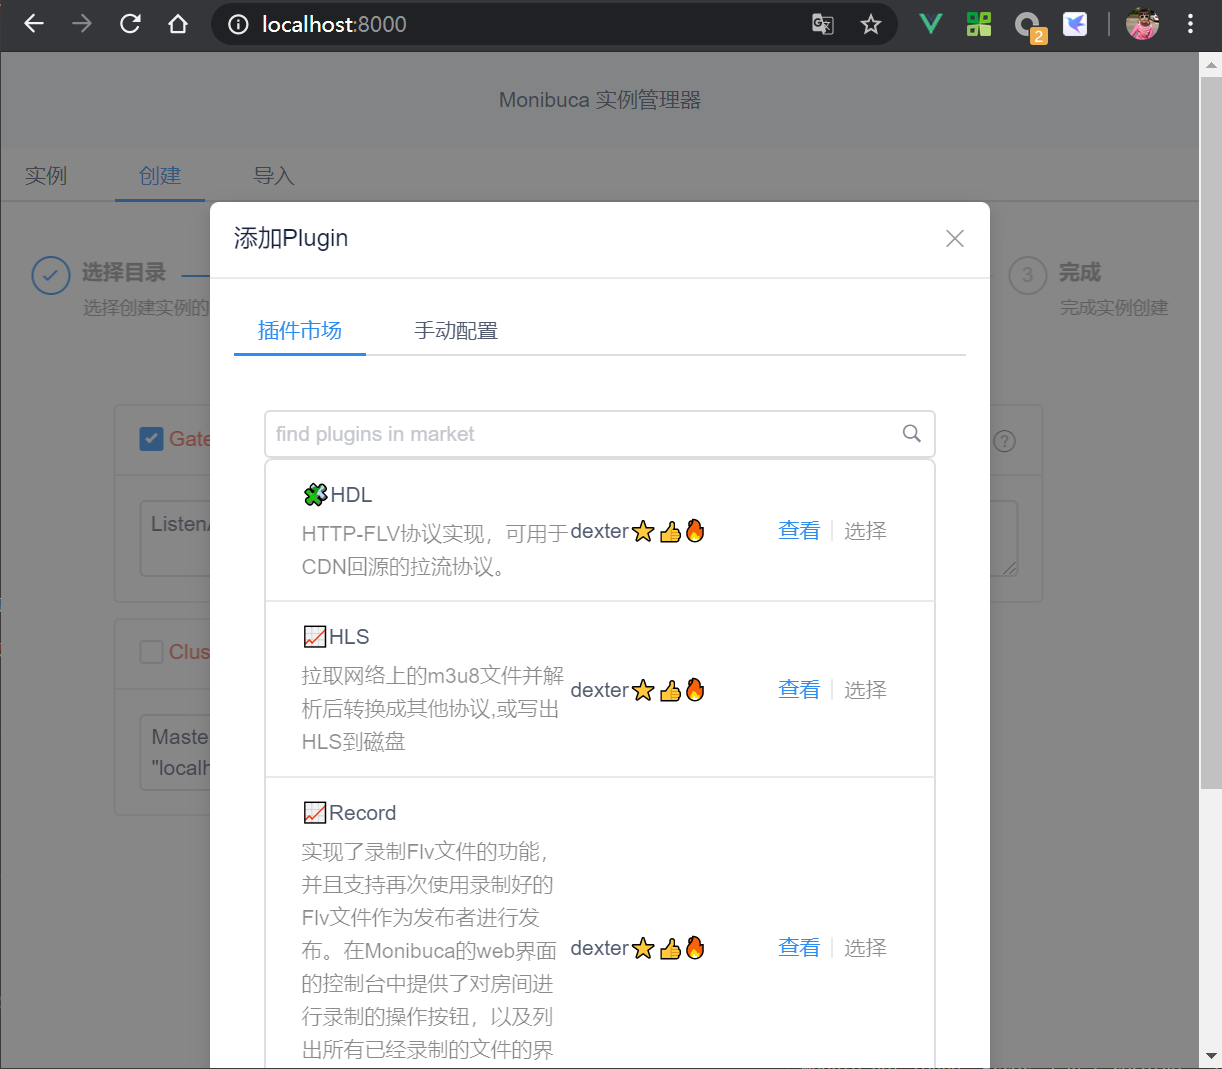Switch to the 实例 tab
This screenshot has height=1069, width=1222.
(46, 174)
